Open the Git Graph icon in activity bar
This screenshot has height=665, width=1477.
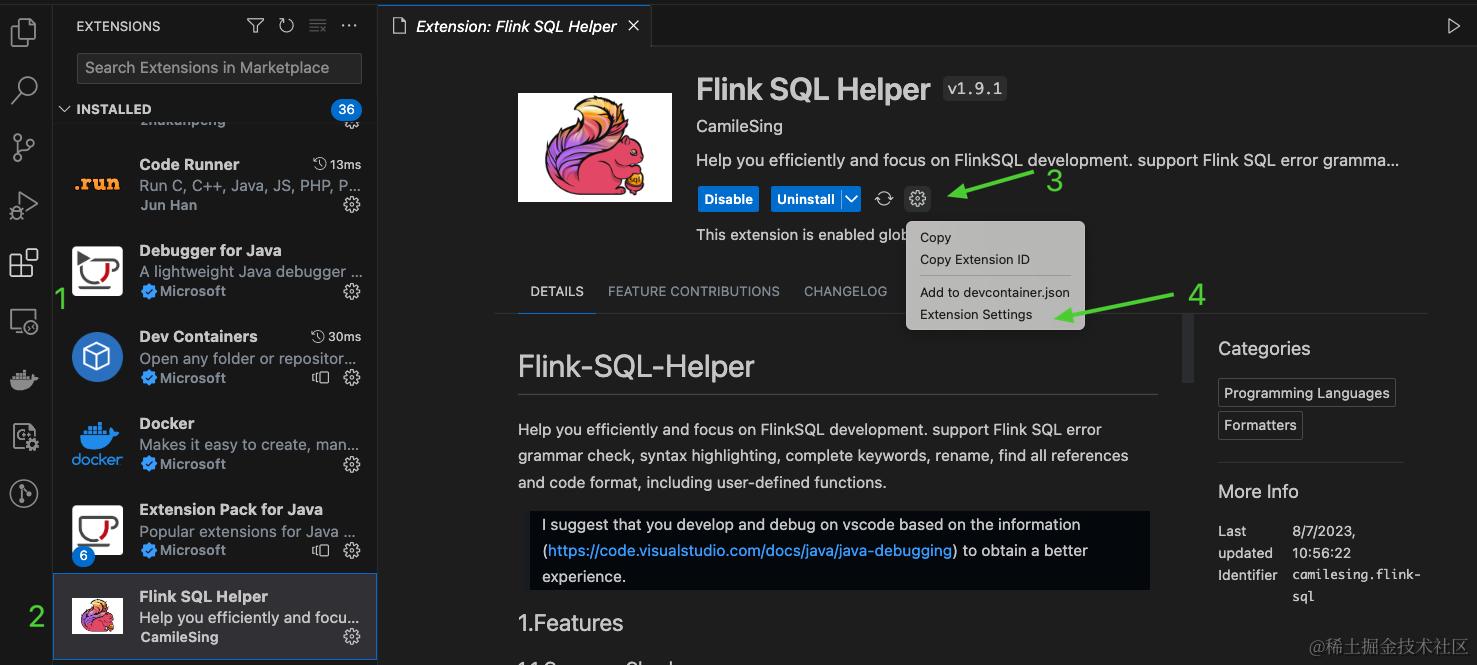pyautogui.click(x=23, y=493)
